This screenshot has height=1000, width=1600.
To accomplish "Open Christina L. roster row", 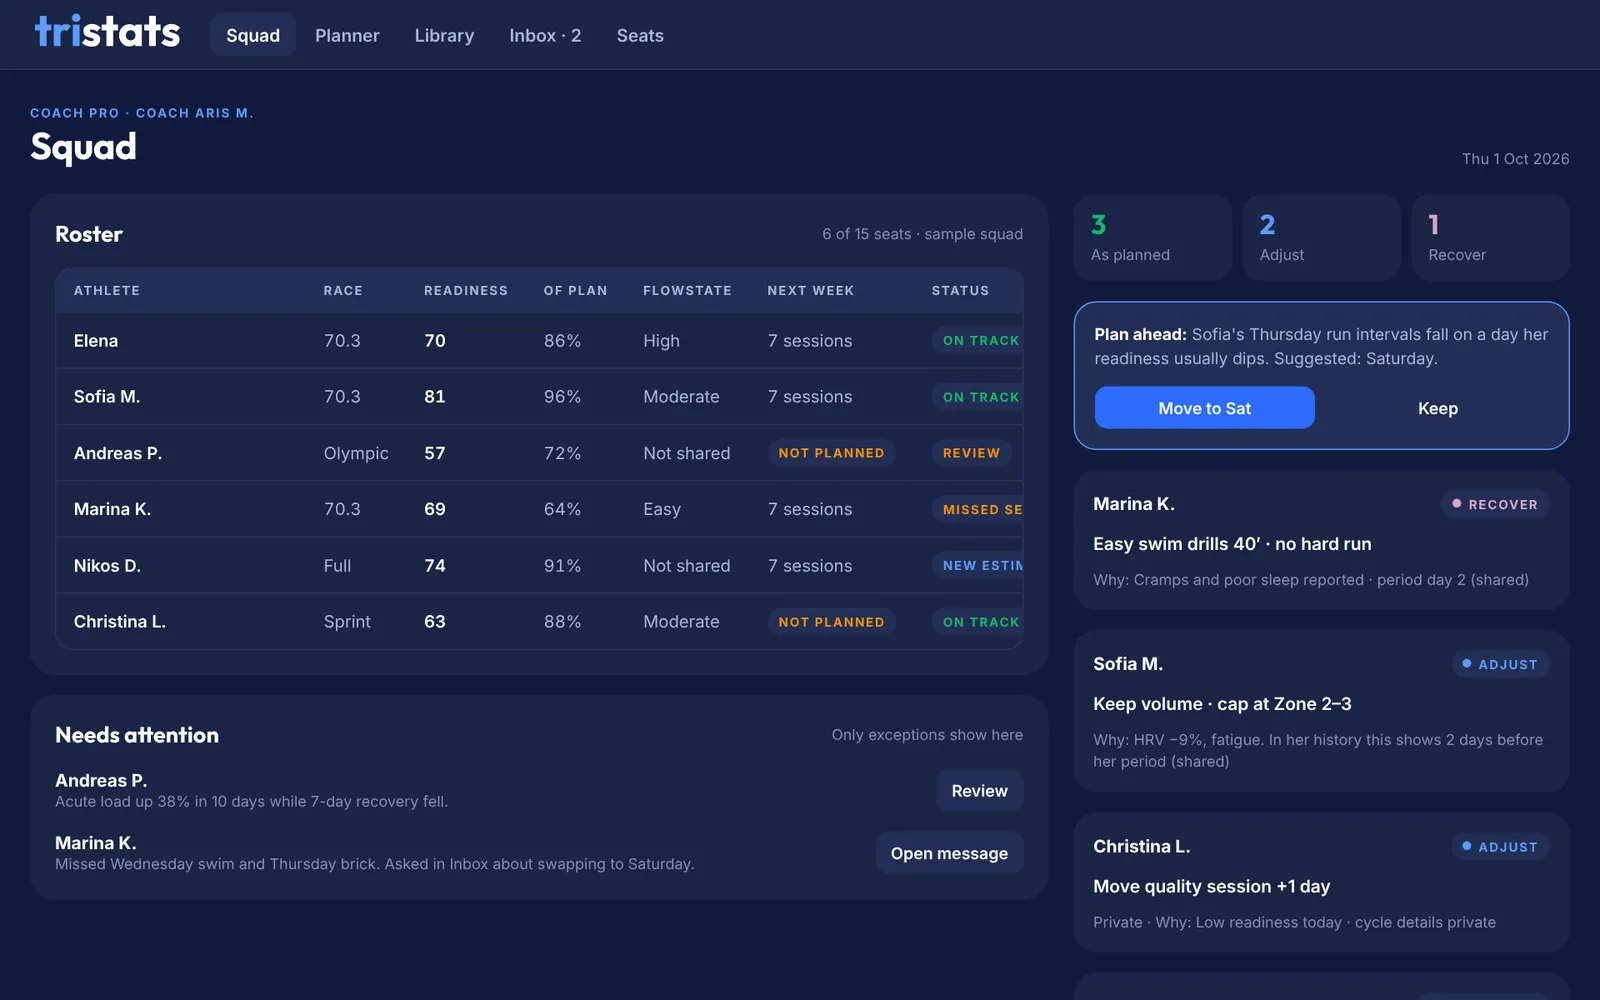I will 539,622.
